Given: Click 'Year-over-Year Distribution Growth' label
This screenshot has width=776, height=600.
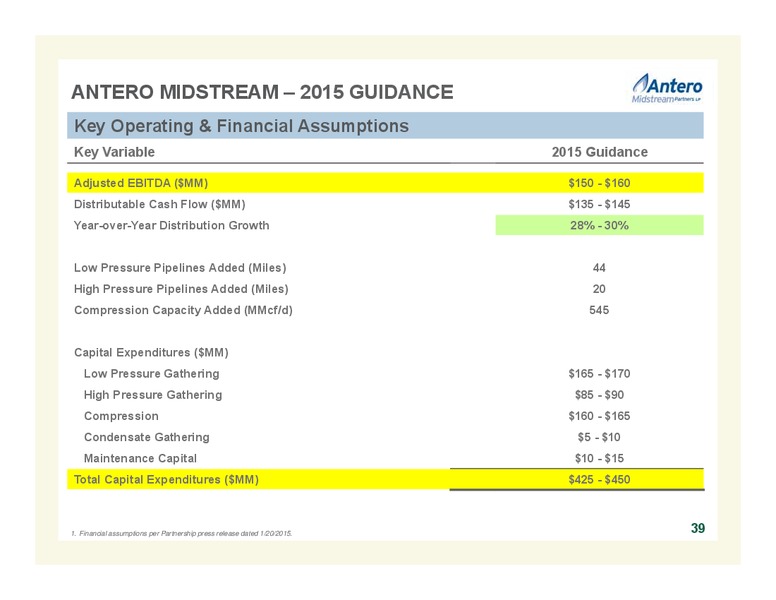Looking at the screenshot, I should click(x=172, y=226).
